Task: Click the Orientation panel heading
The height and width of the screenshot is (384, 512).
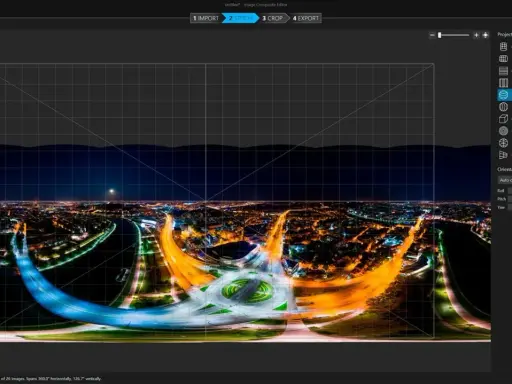Action: [x=505, y=169]
